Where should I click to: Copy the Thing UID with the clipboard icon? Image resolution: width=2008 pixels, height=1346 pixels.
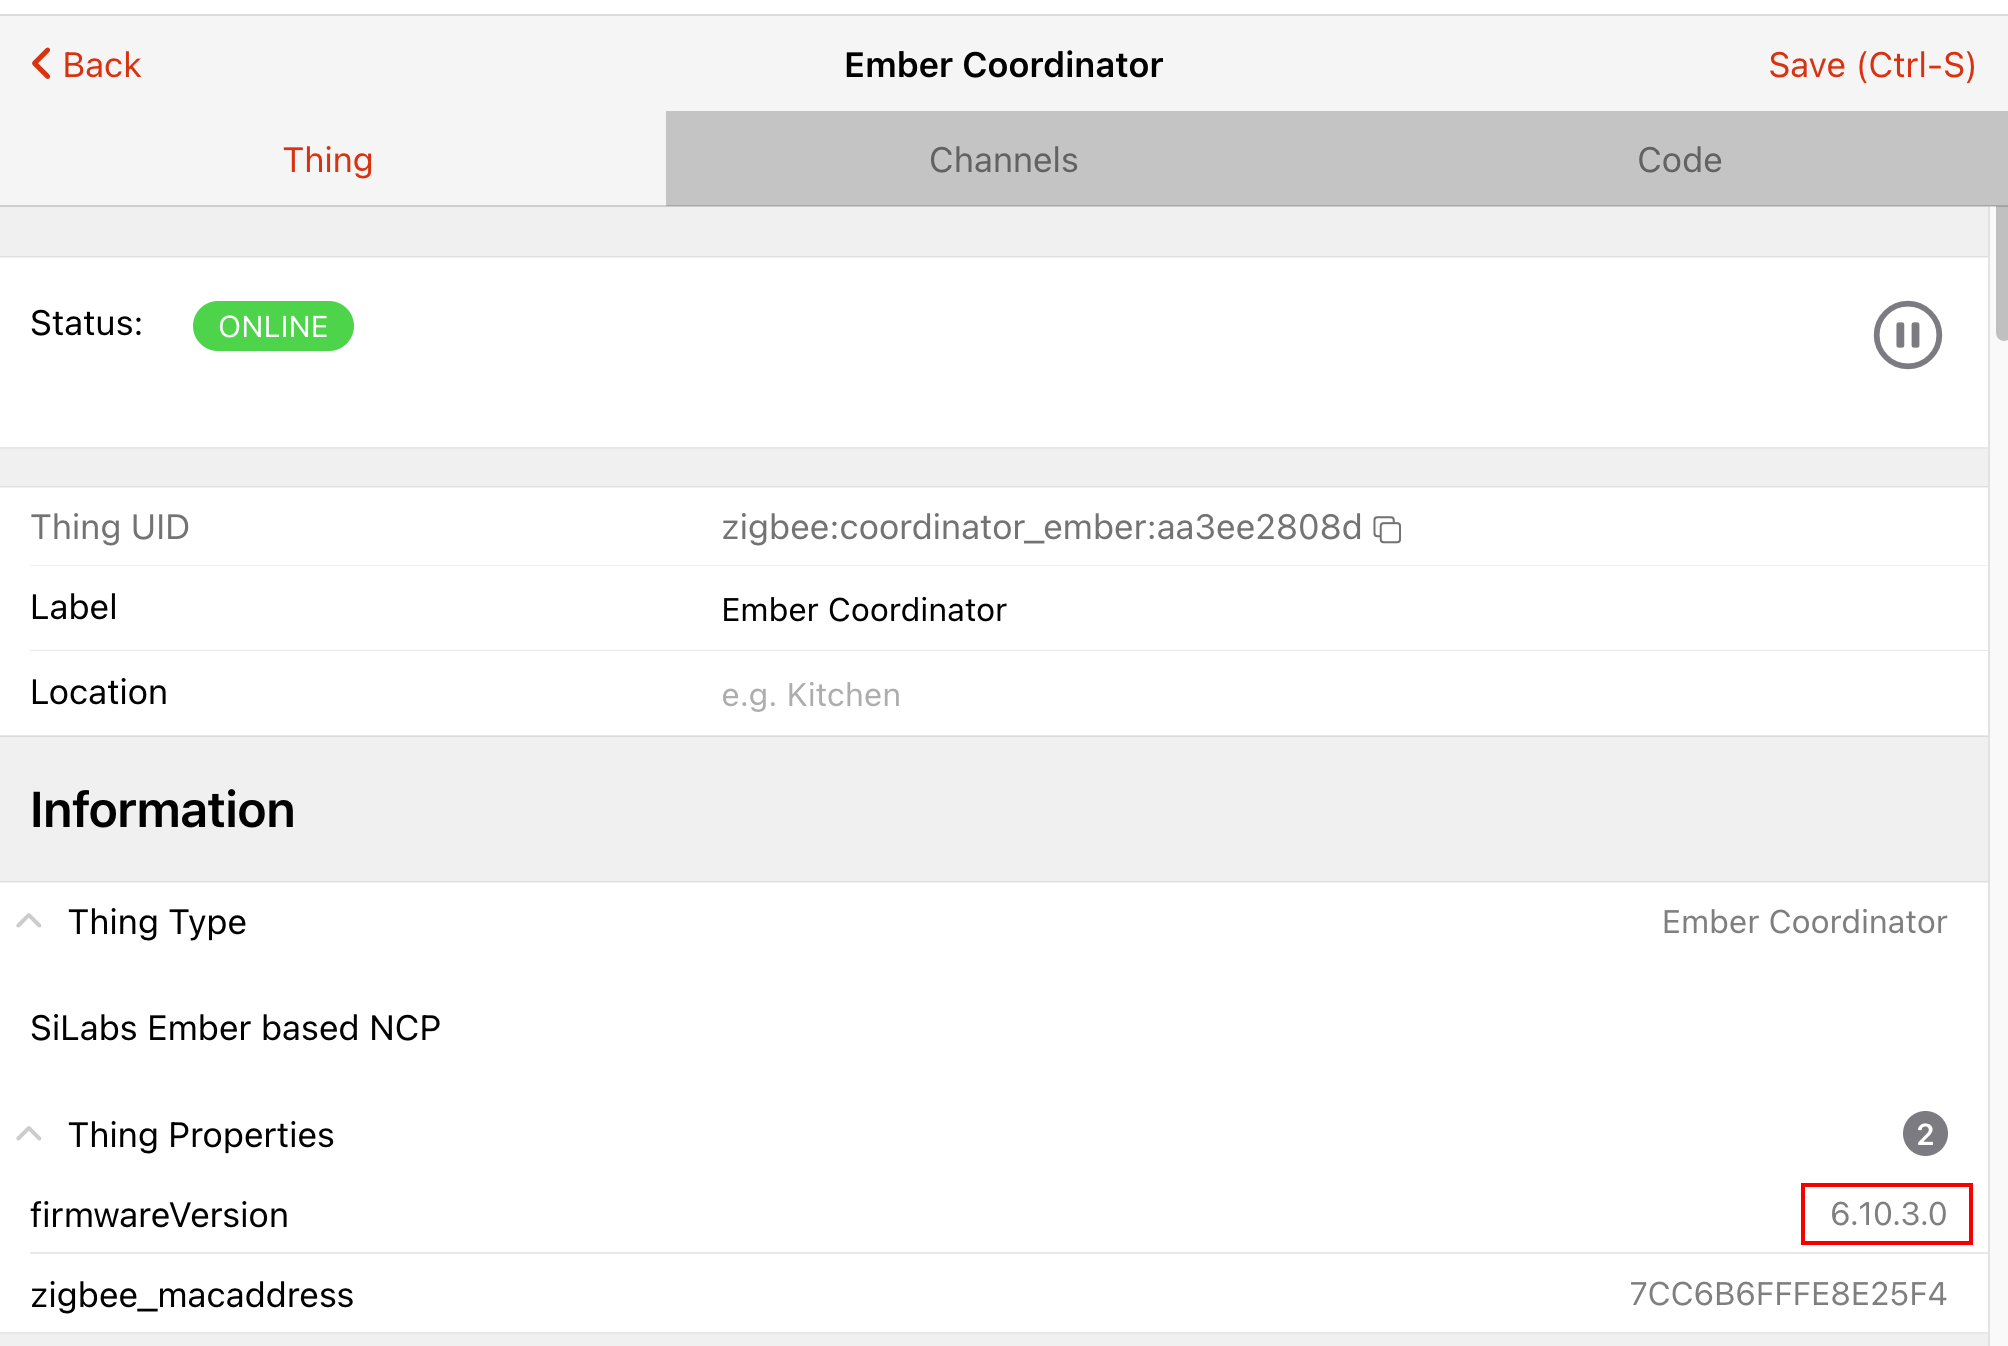1388,529
